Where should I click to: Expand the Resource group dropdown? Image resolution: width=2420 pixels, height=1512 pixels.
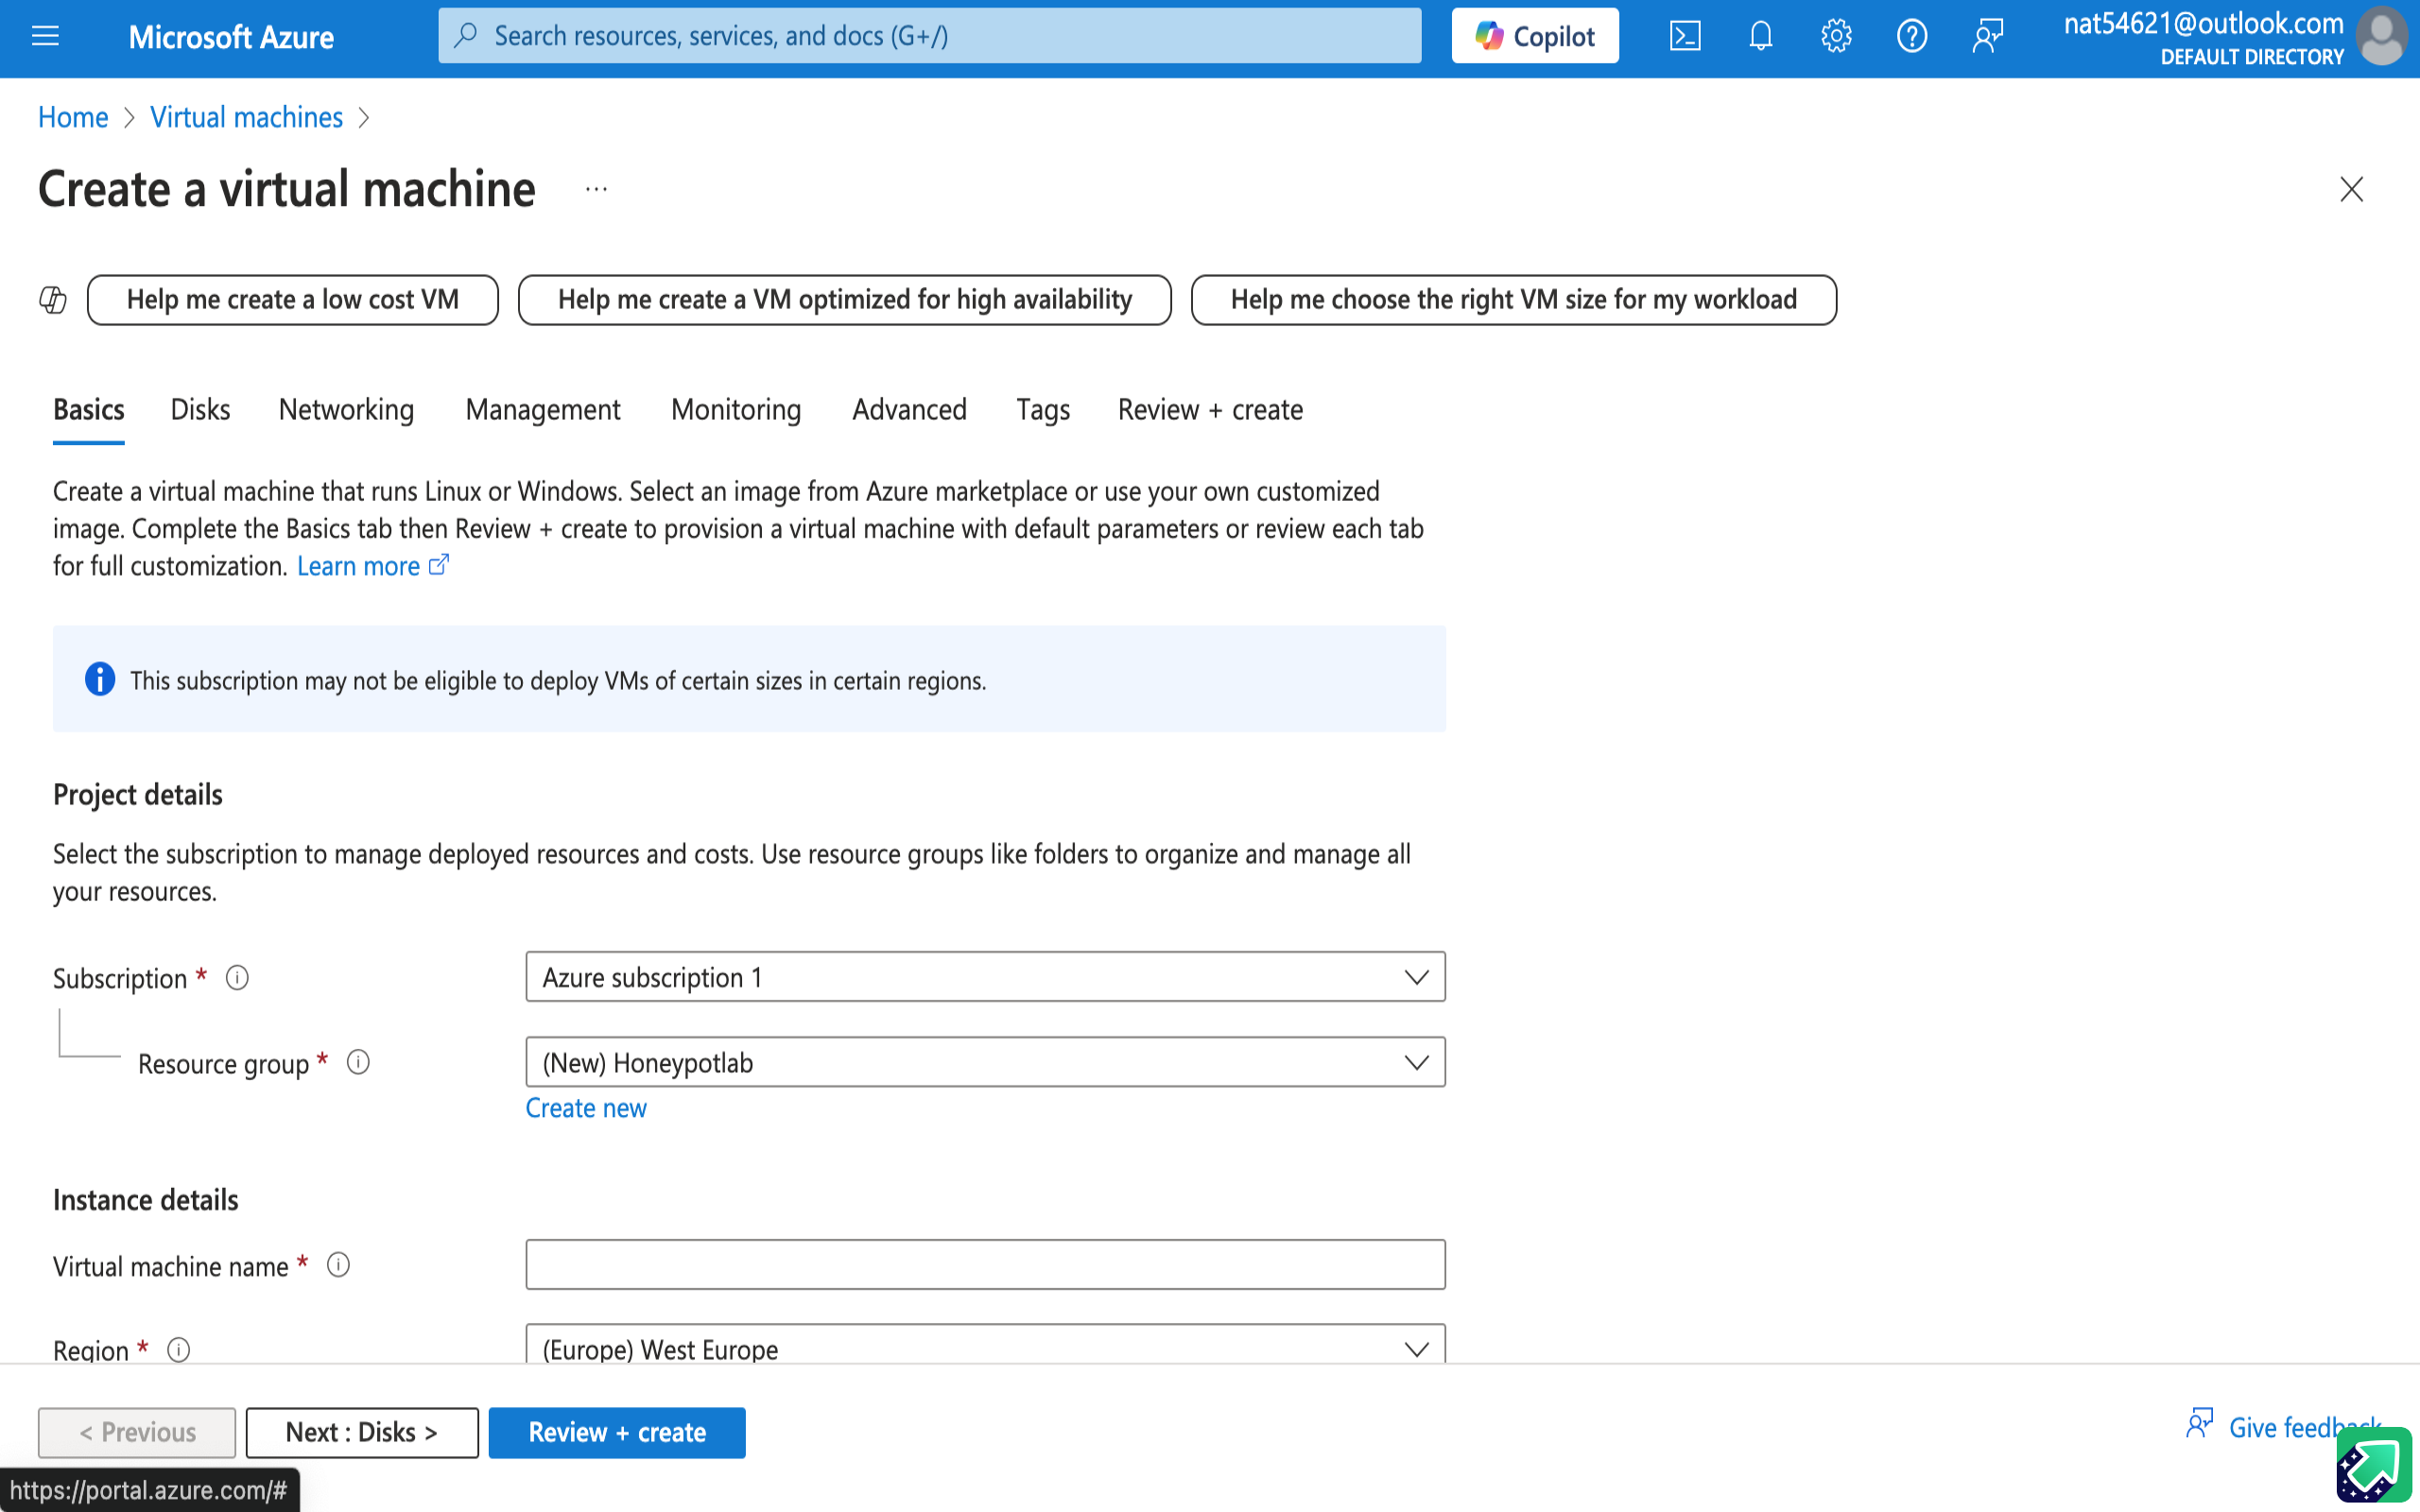coord(985,1062)
